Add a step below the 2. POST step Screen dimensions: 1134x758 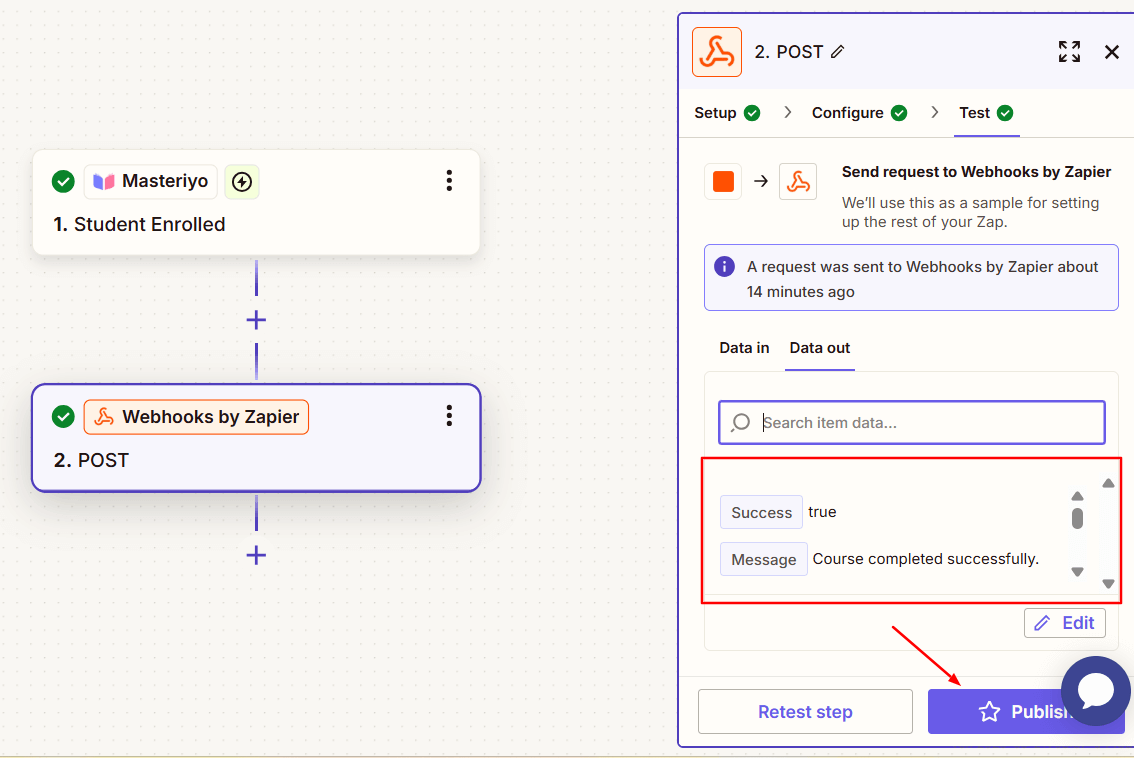click(x=256, y=555)
